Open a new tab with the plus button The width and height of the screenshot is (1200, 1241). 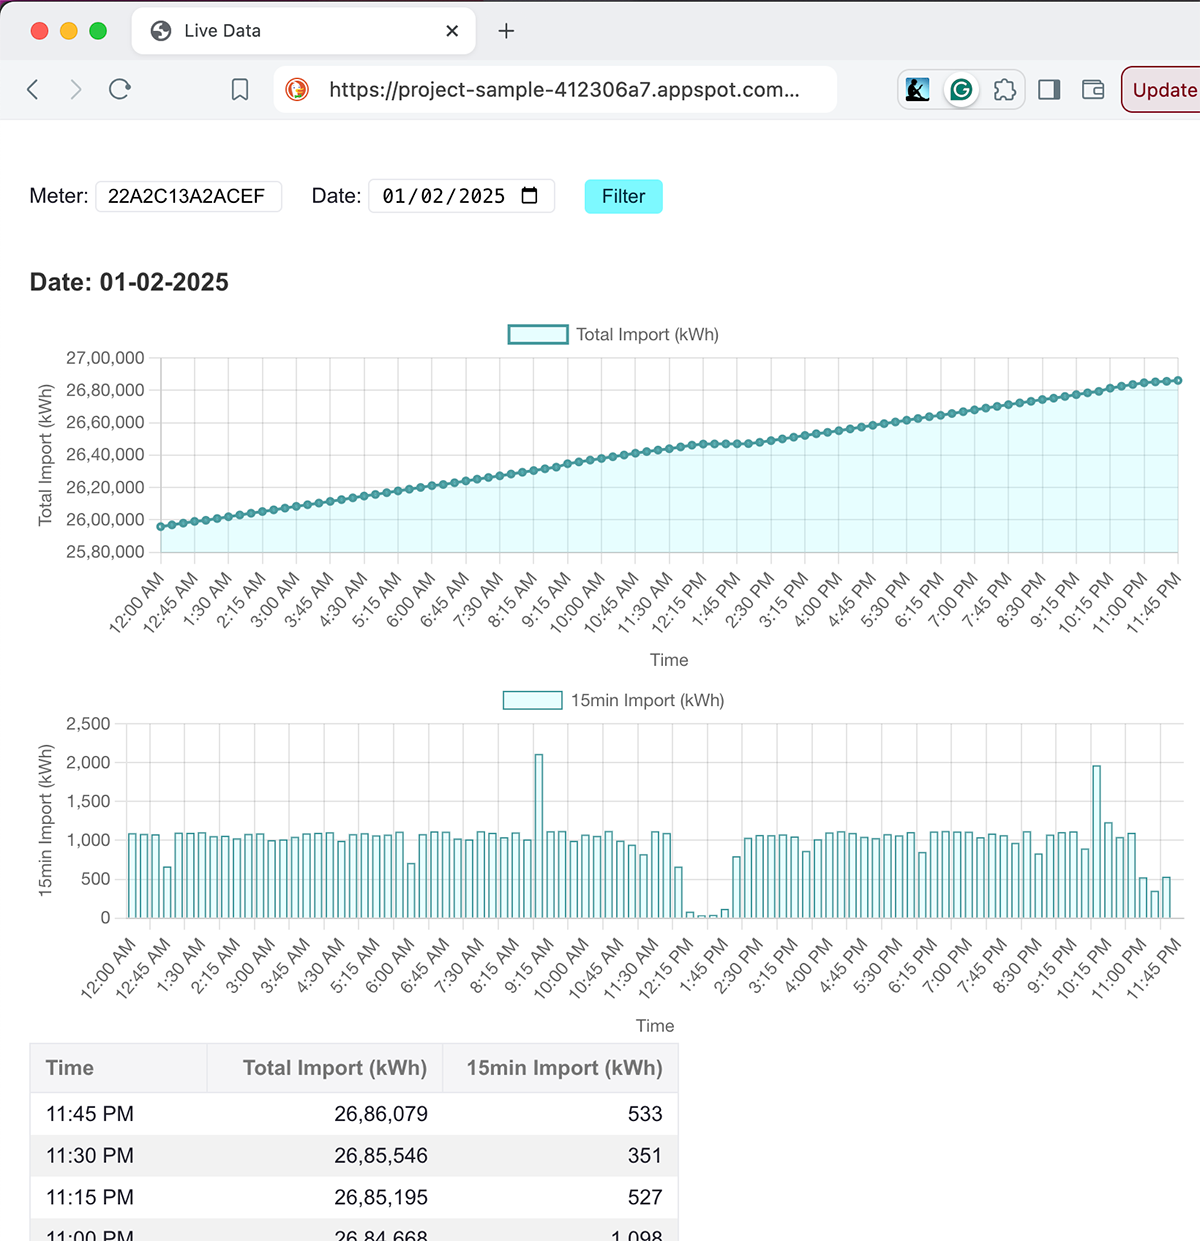(x=506, y=31)
